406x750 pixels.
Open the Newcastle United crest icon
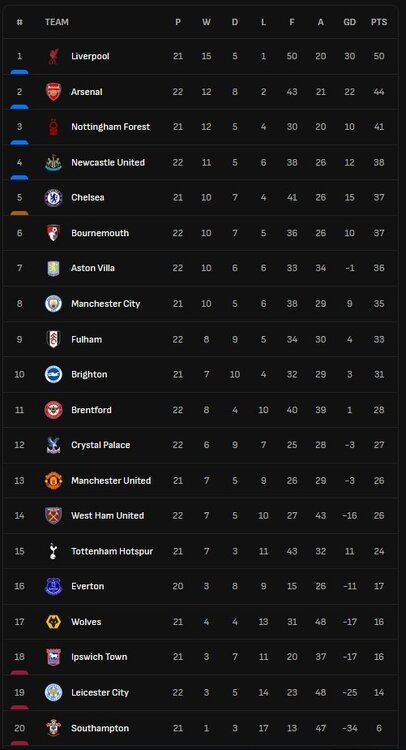(x=53, y=163)
